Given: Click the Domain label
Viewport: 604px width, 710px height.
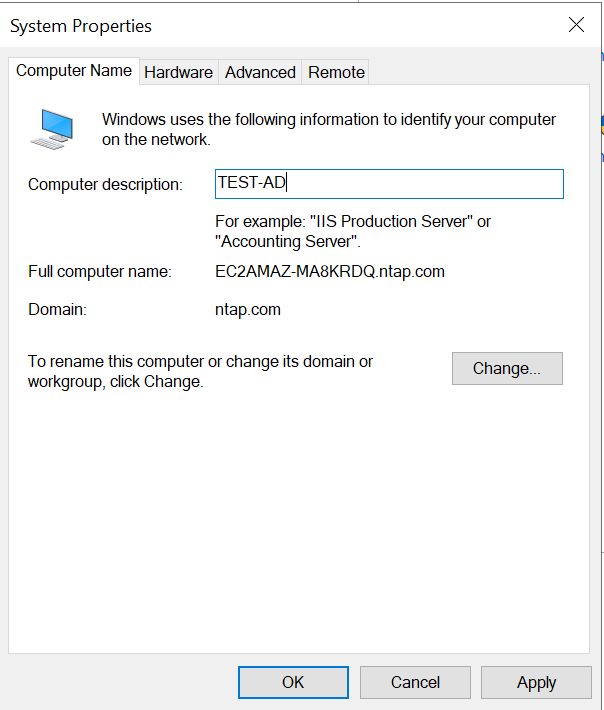Looking at the screenshot, I should tap(57, 310).
